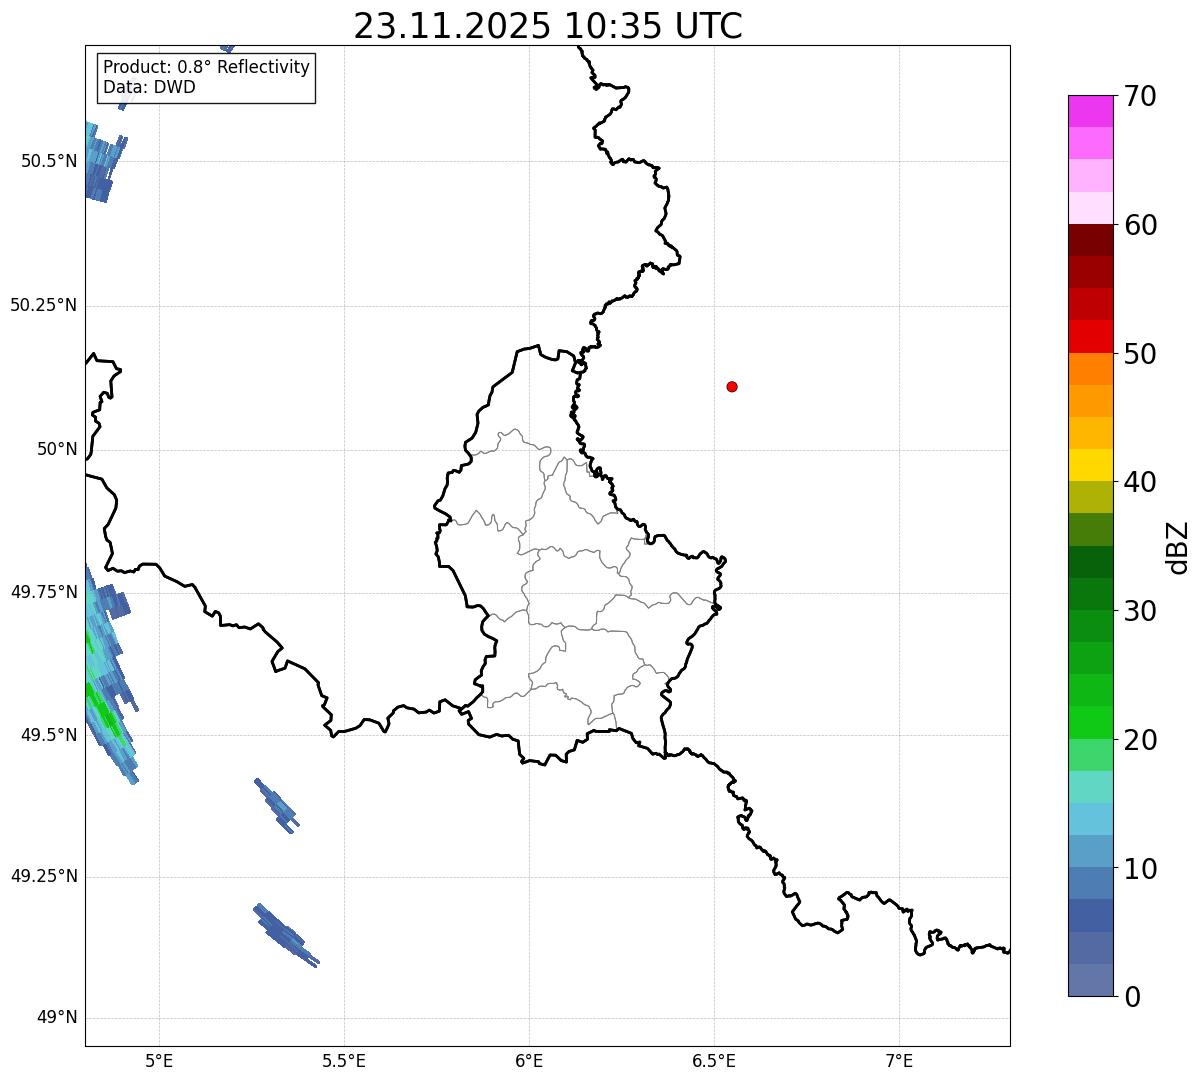Click the 7°E longitude label
Screen dimensions: 1202x1081
[899, 1060]
